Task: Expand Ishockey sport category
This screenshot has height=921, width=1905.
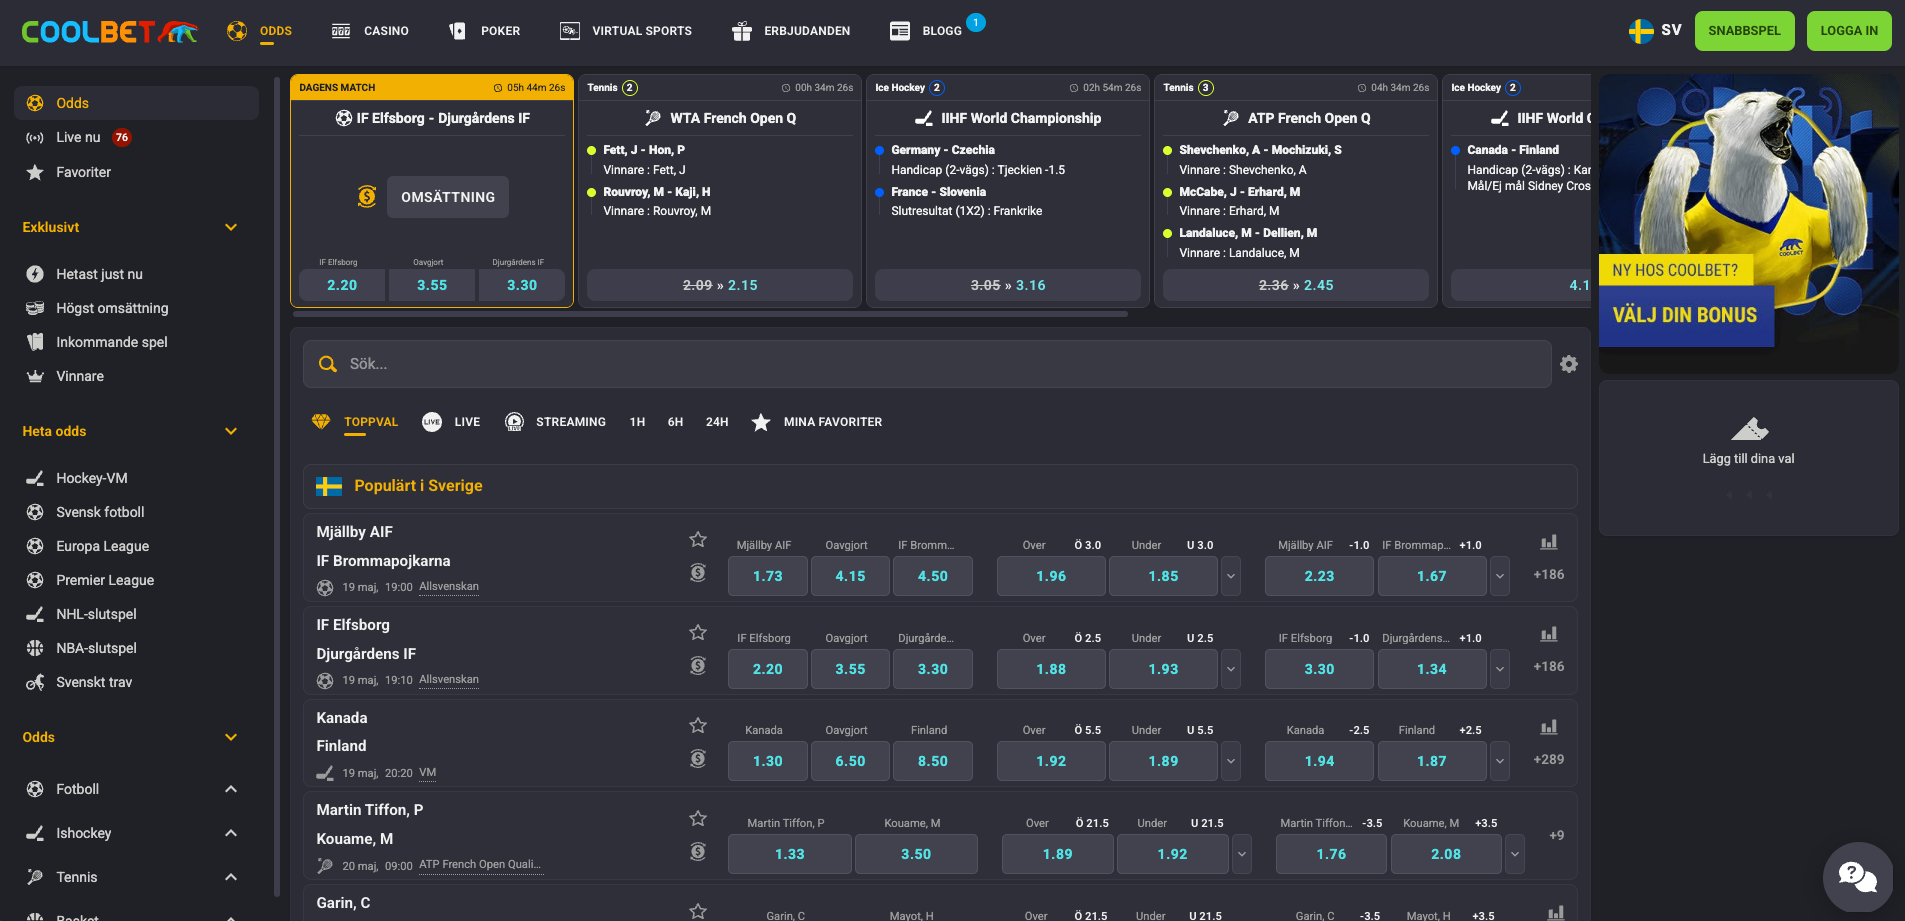Action: point(231,833)
